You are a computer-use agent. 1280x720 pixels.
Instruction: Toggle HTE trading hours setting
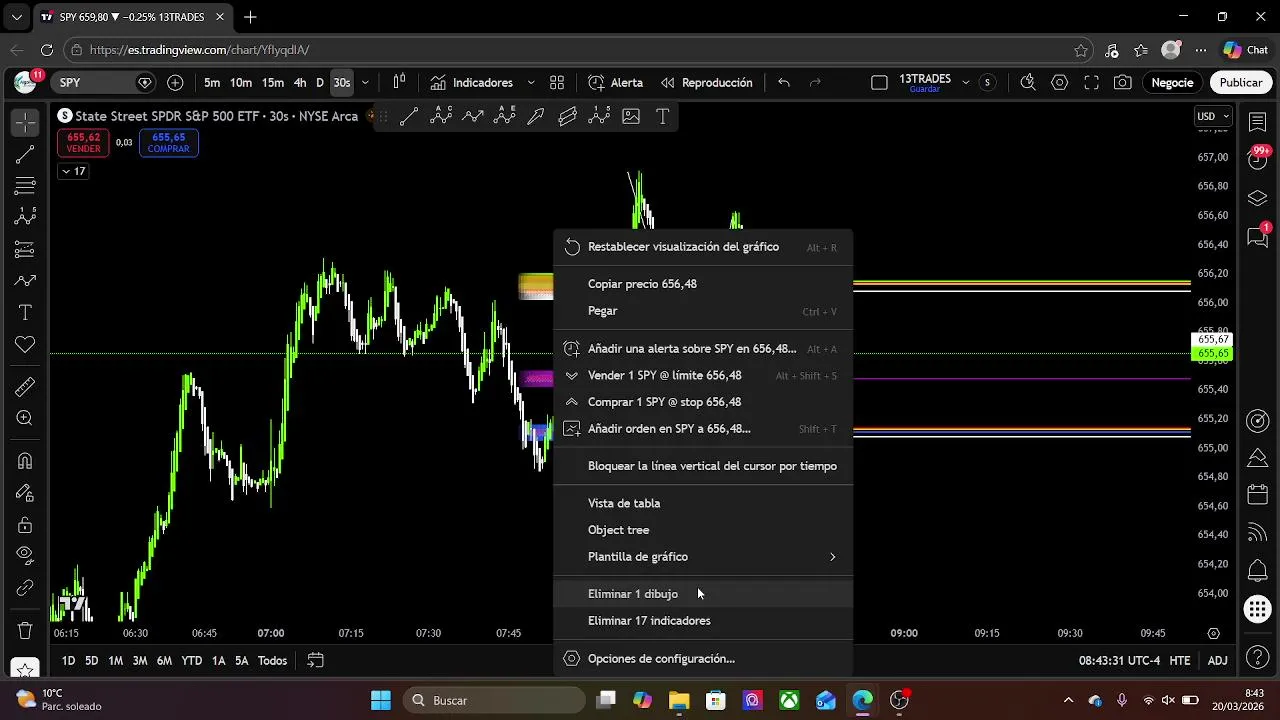(1180, 661)
